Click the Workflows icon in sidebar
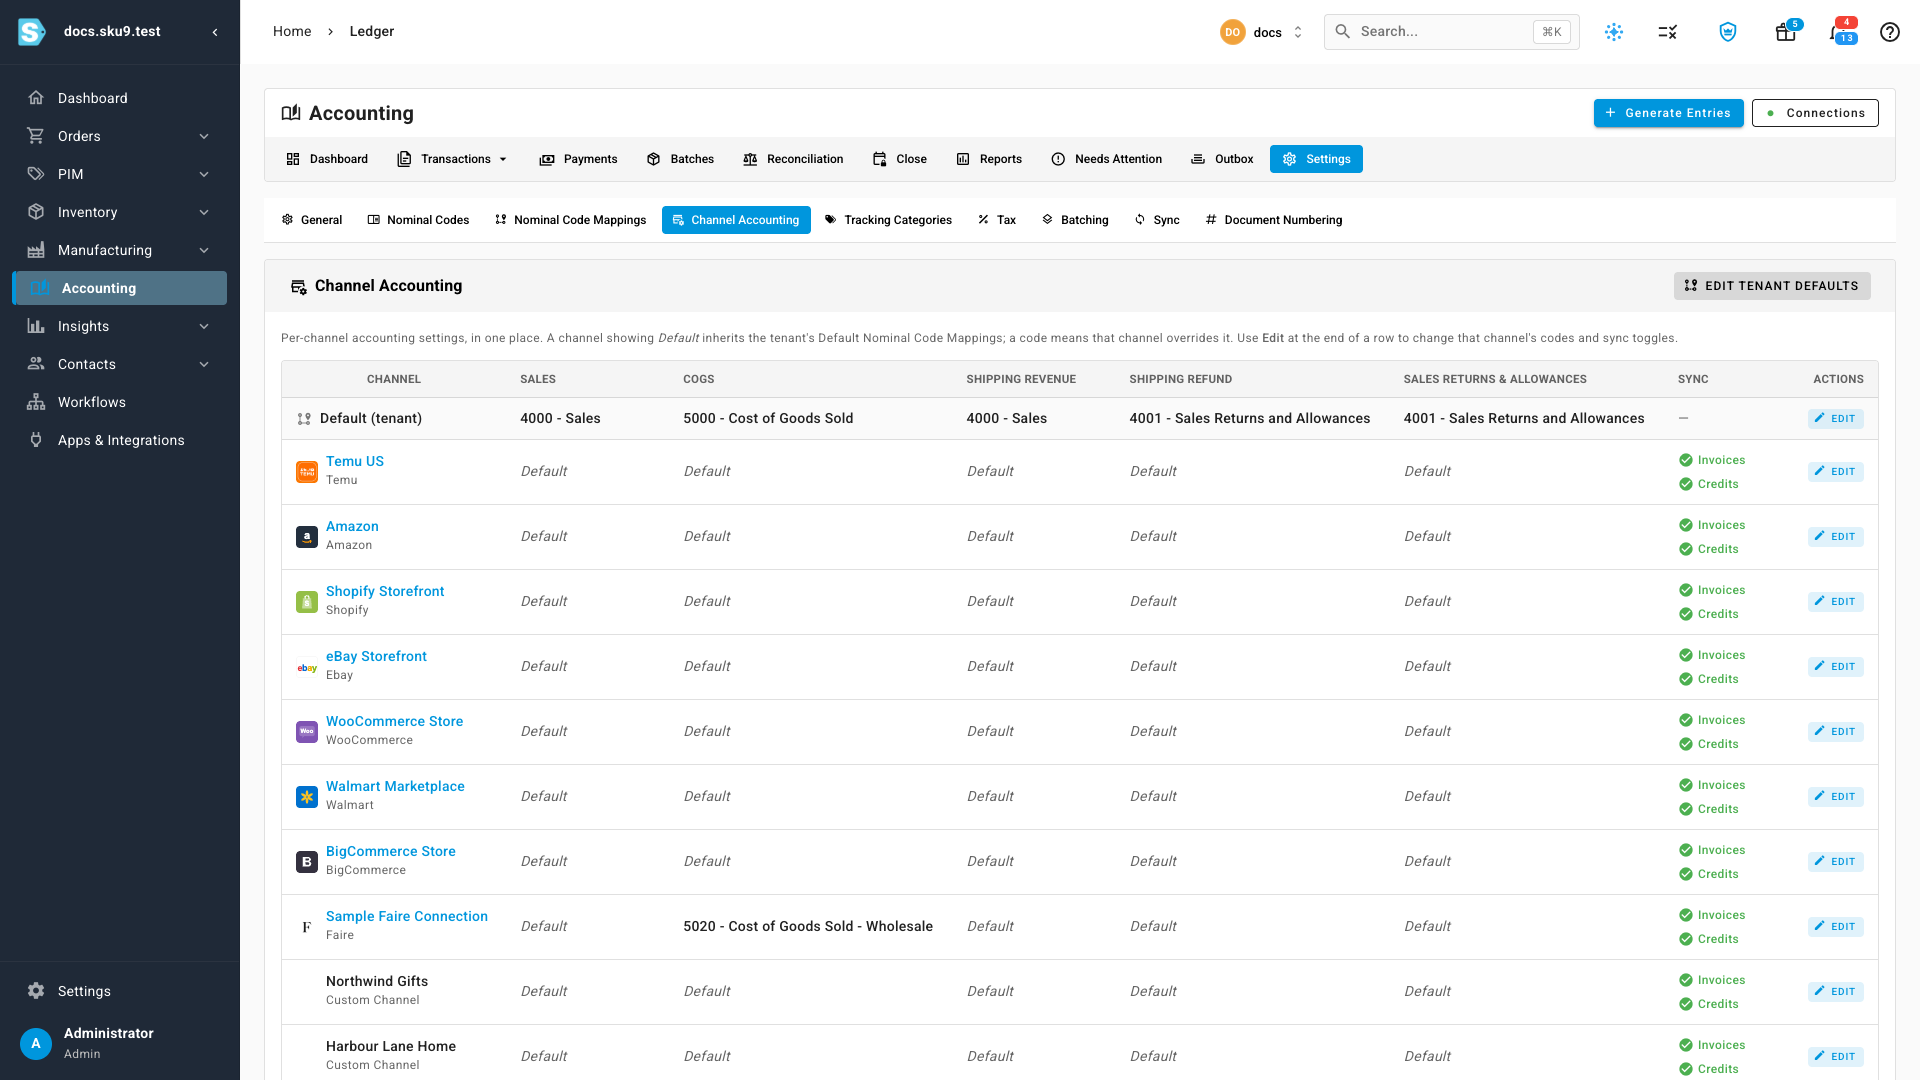1920x1080 pixels. point(36,402)
